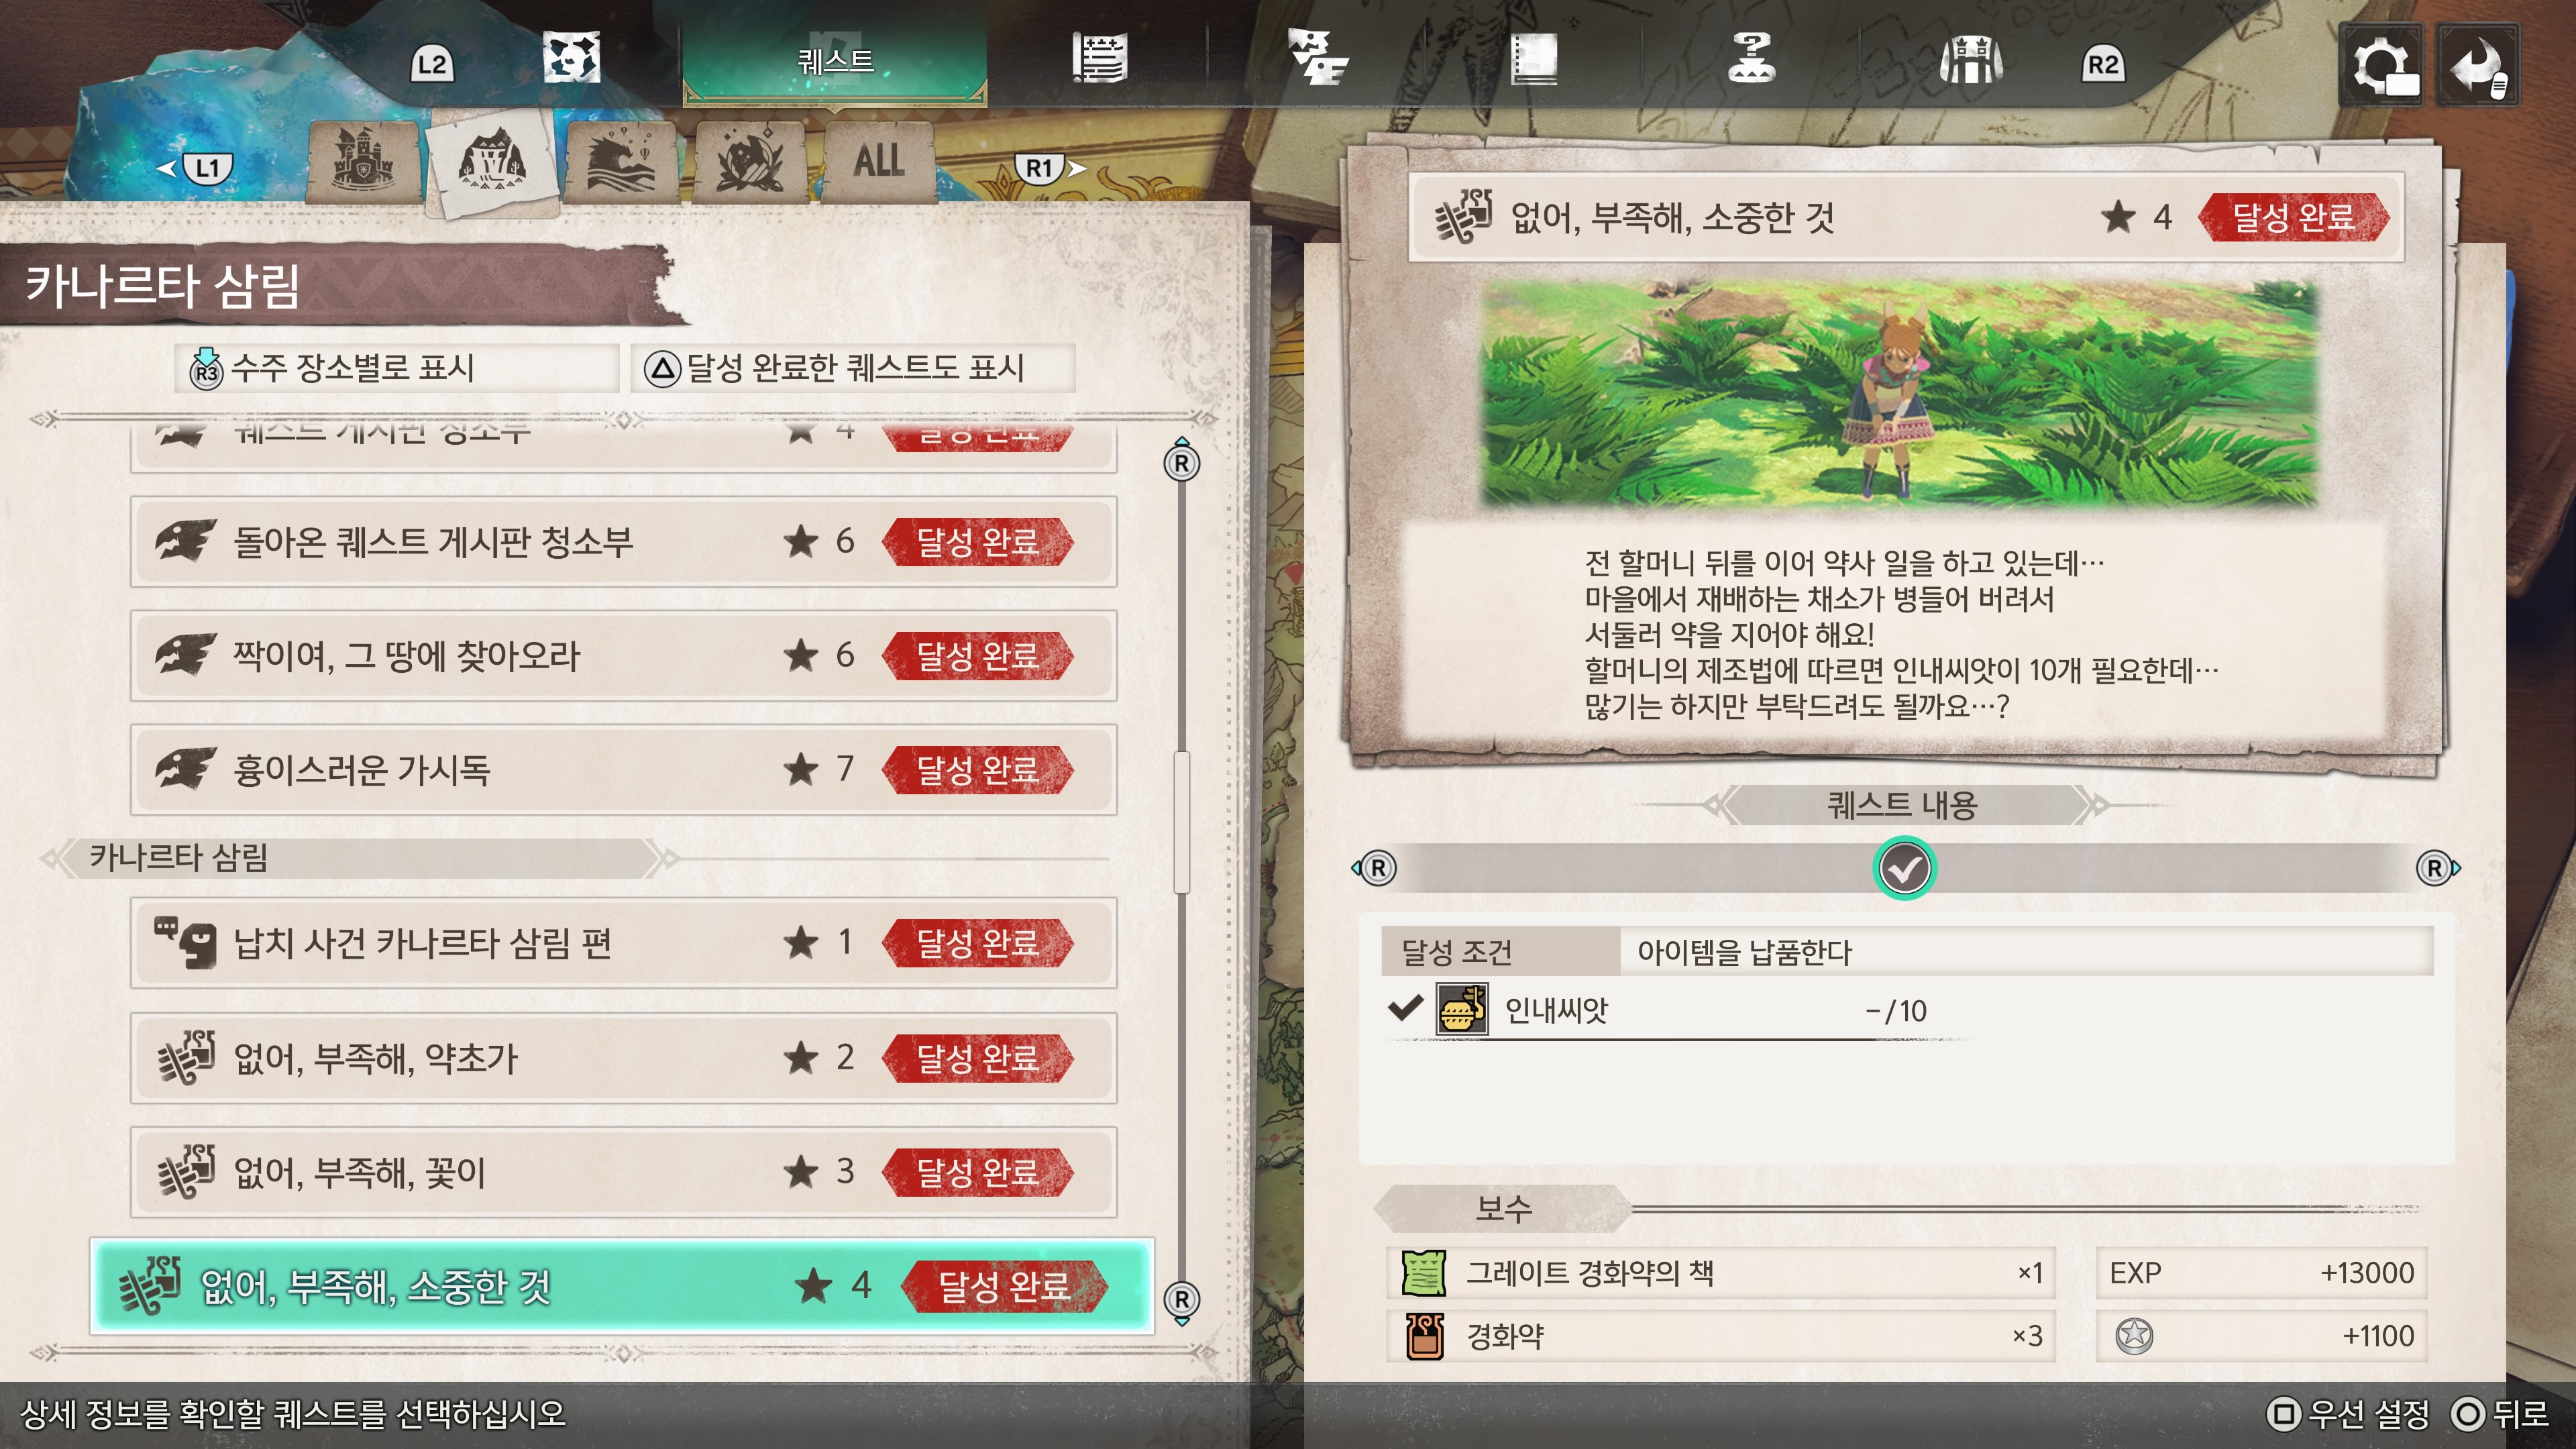Click the 인내씨앗 checkmark
This screenshot has width=2576, height=1449.
[1405, 1008]
